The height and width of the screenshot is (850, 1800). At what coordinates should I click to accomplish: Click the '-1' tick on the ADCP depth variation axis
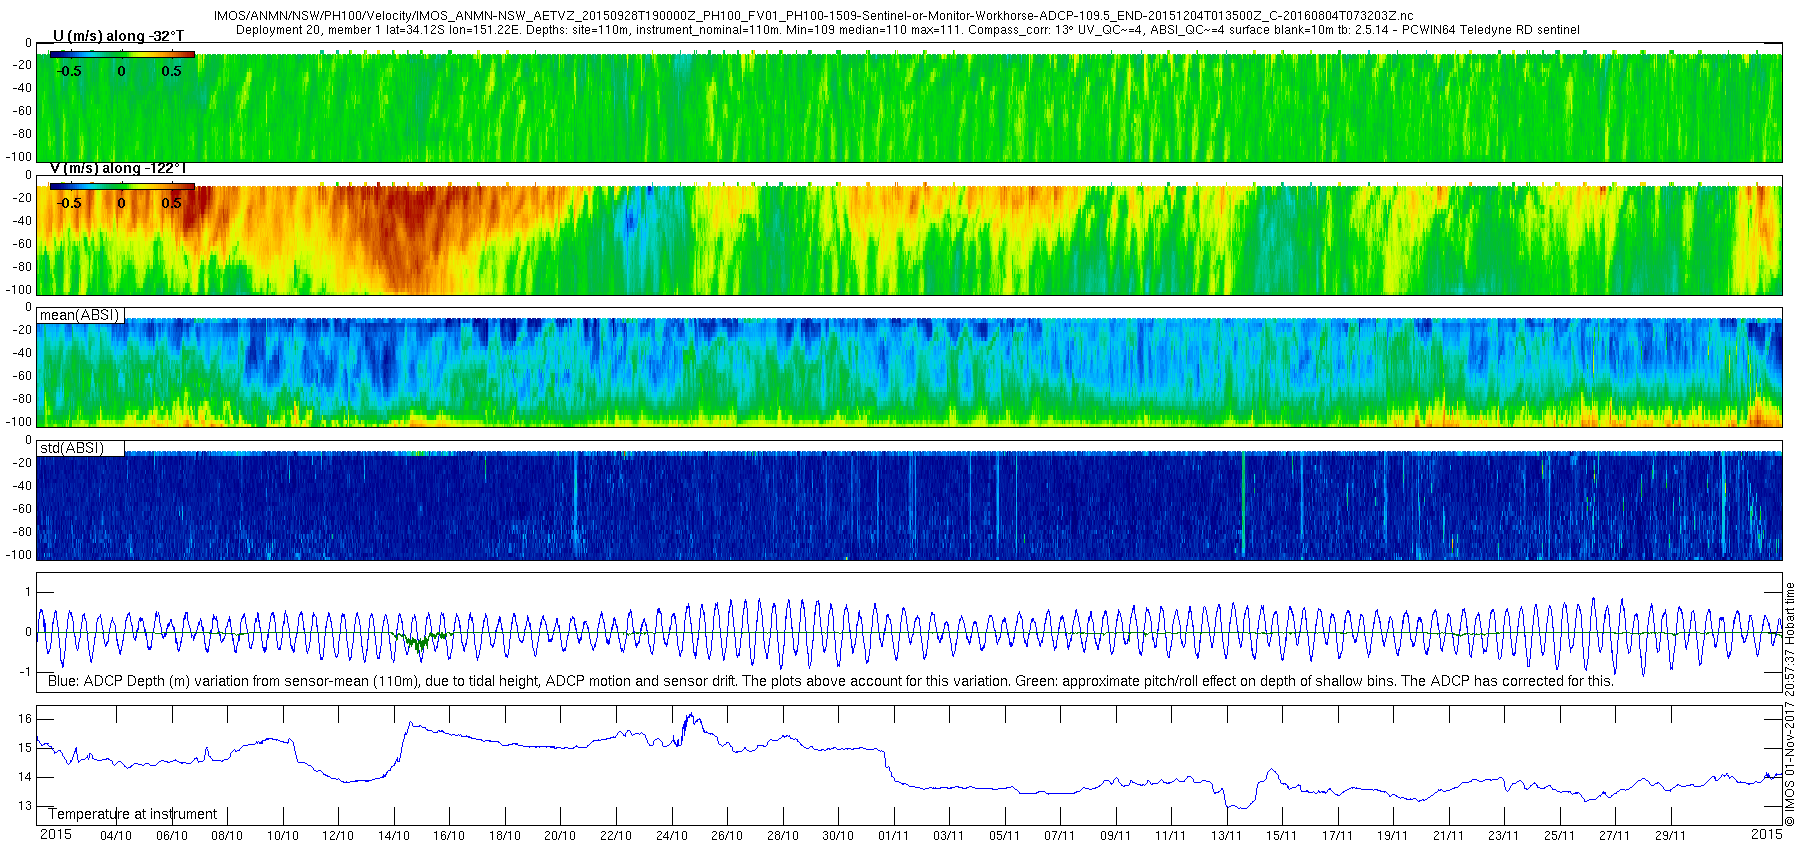coord(26,672)
